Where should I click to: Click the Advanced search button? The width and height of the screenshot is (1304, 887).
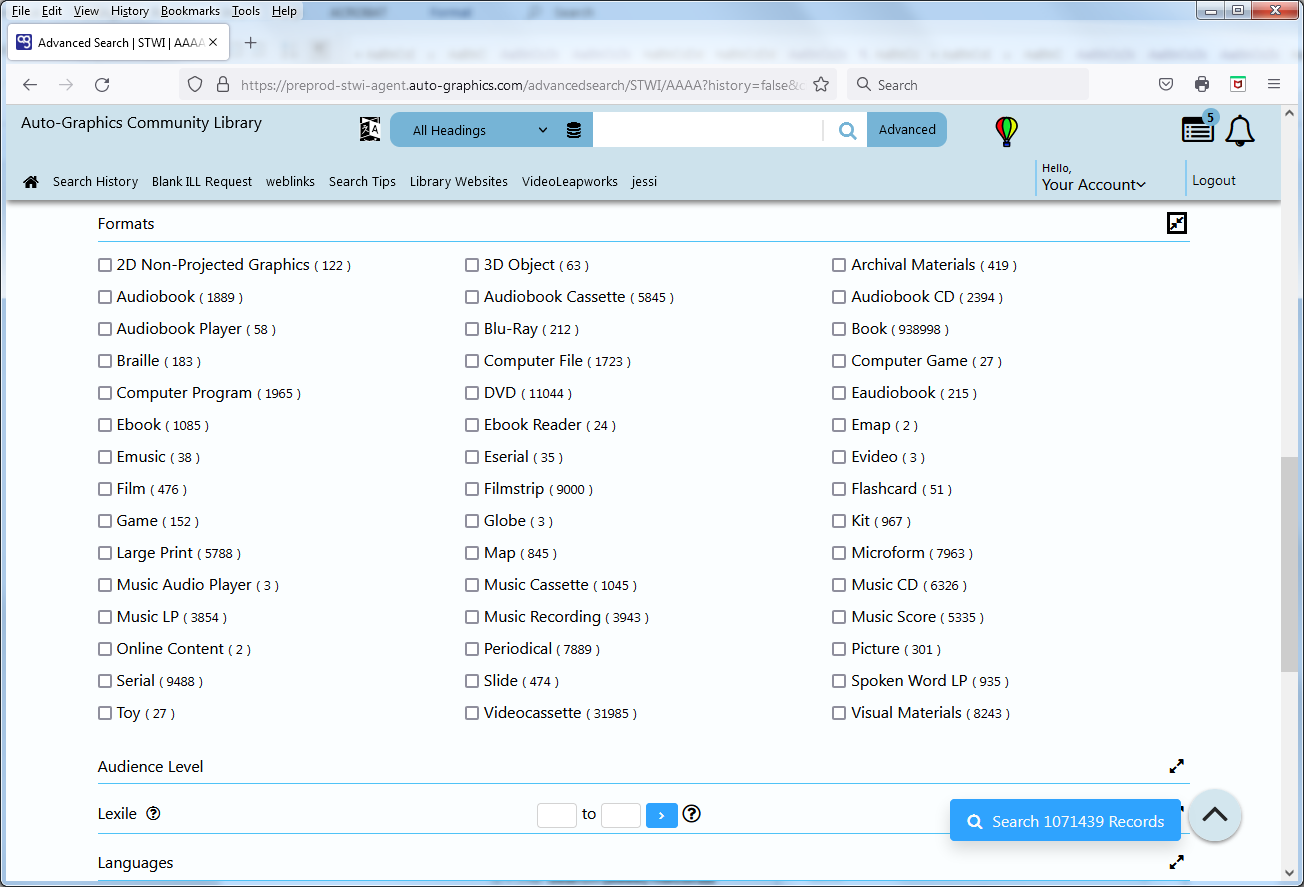coord(907,130)
